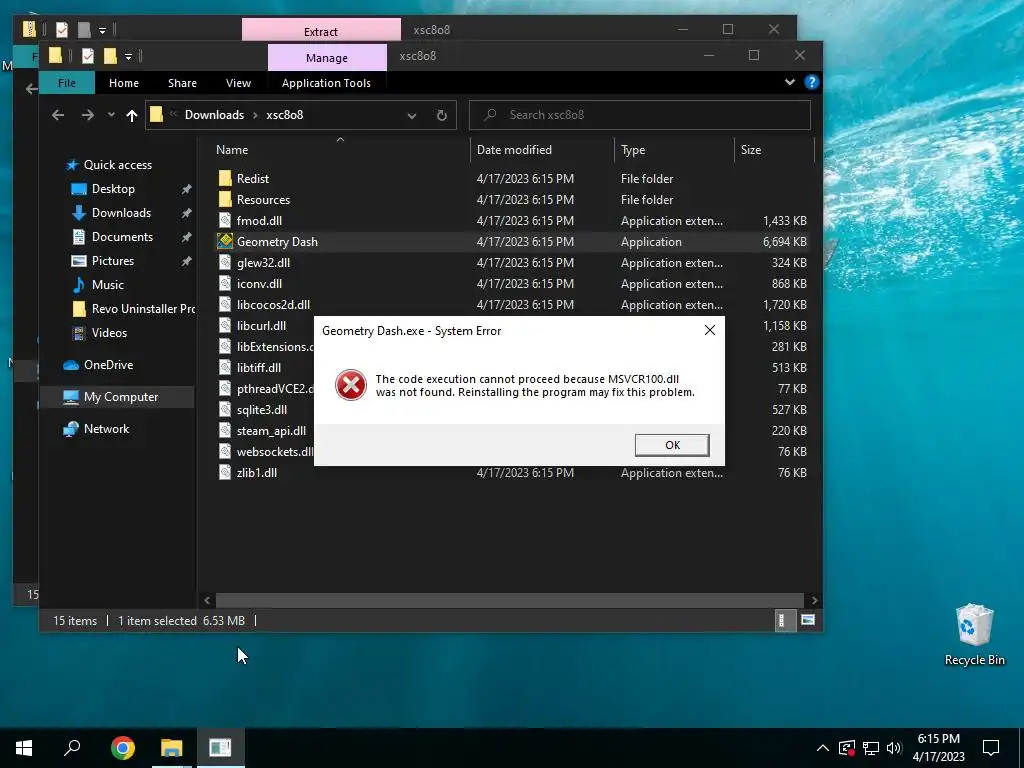Viewport: 1024px width, 768px height.
Task: Click Properties icon in title bar toolbar
Action: tap(88, 56)
